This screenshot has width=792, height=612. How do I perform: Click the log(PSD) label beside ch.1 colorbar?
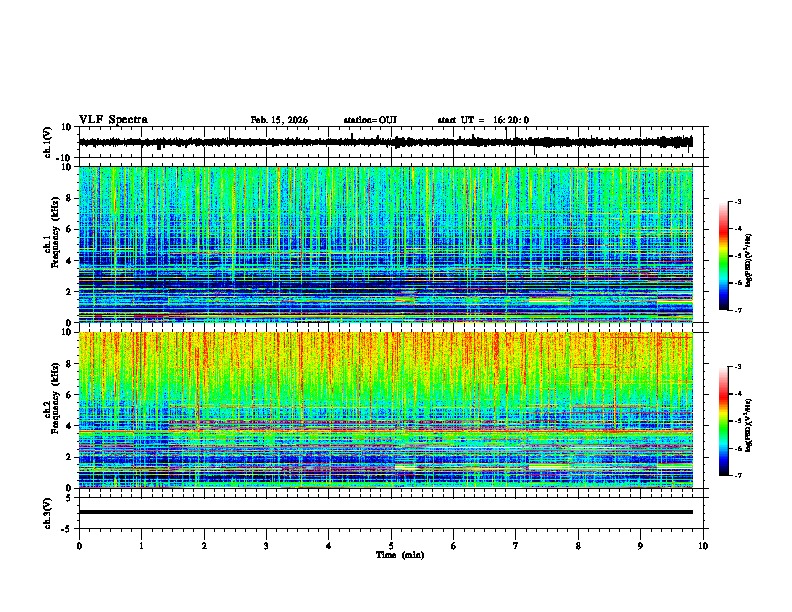749,260
